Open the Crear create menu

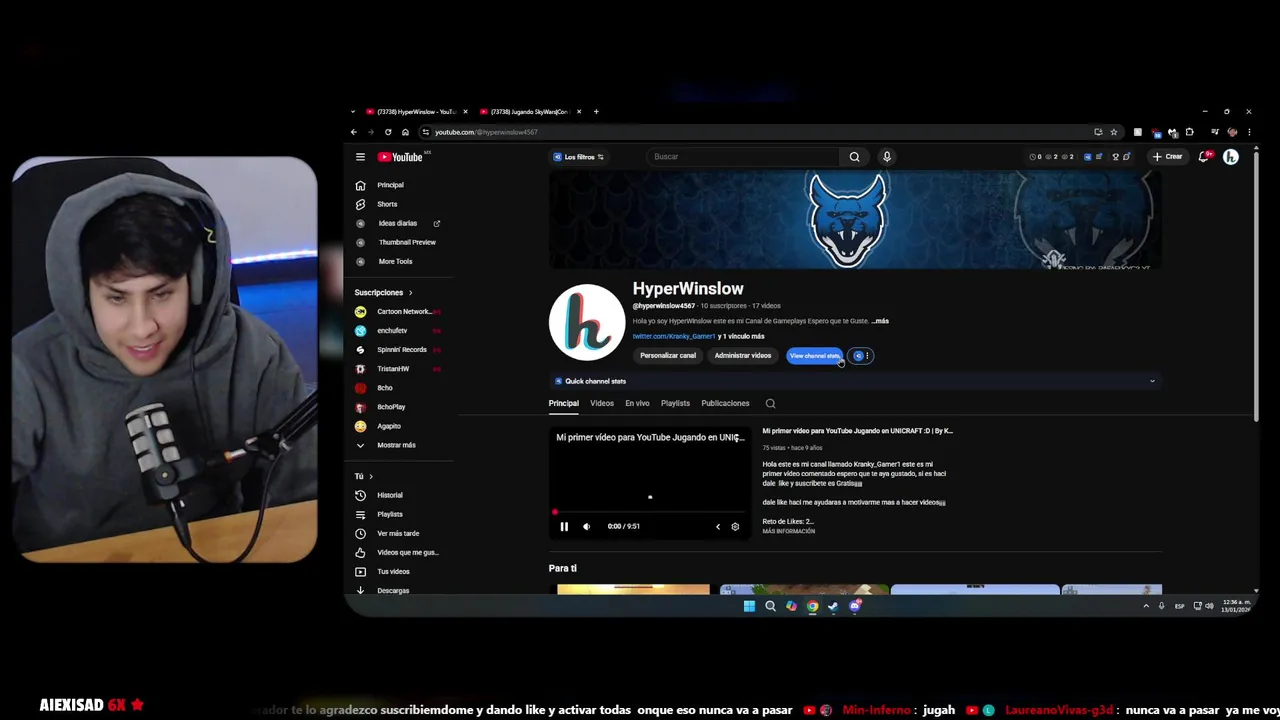[x=1167, y=157]
